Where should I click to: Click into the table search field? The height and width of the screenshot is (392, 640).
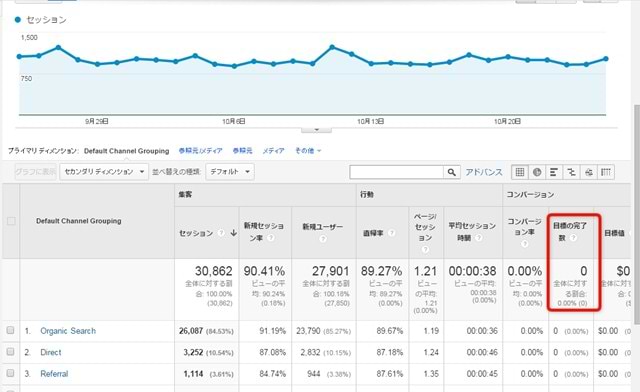(x=396, y=172)
